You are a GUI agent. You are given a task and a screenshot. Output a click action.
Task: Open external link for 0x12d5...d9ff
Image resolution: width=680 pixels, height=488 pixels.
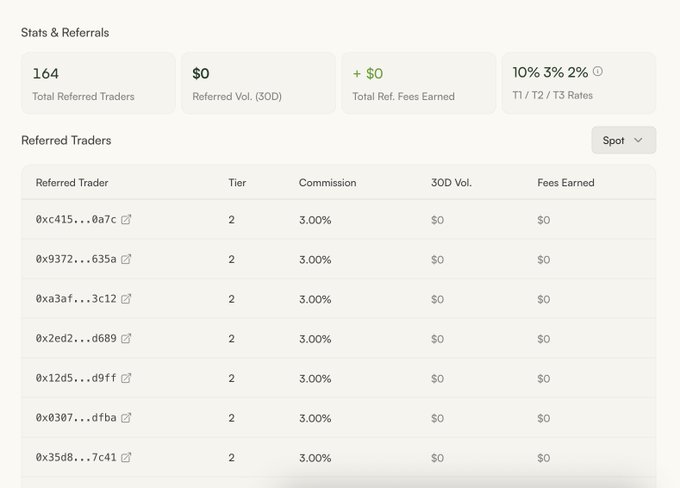coord(126,378)
